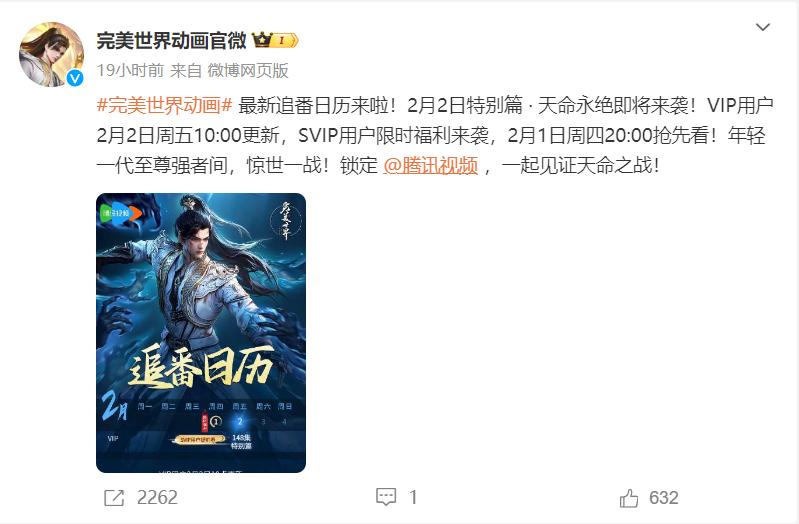This screenshot has width=799, height=524.
Task: Click the 完美世界动画官微 account name
Action: (x=171, y=40)
